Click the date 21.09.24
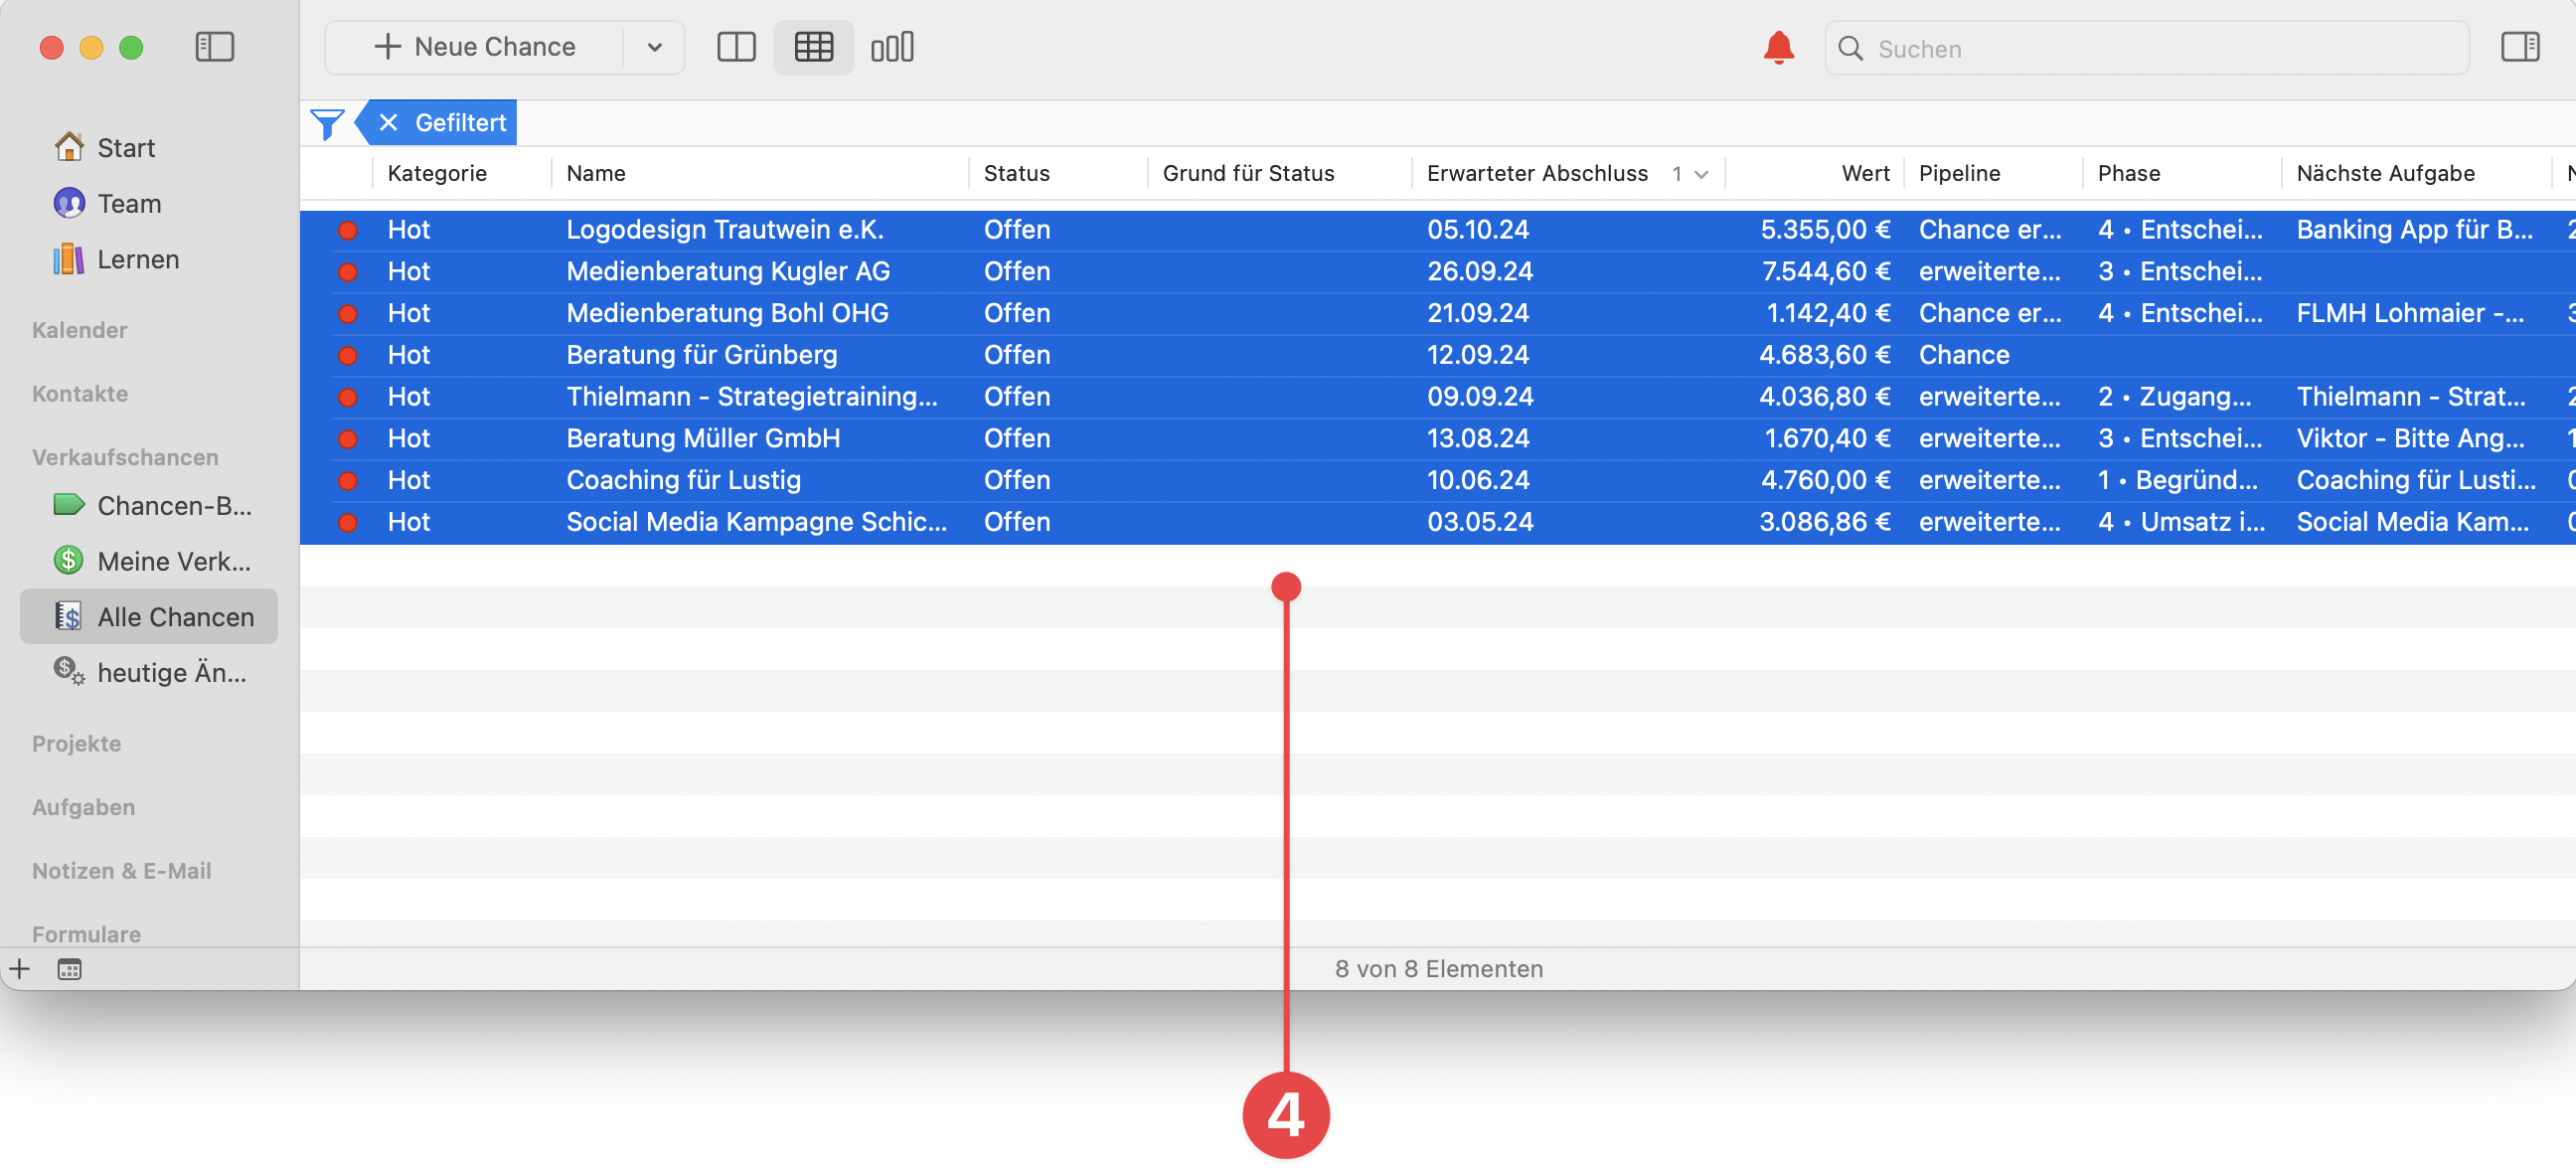The image size is (2576, 1176). tap(1477, 314)
